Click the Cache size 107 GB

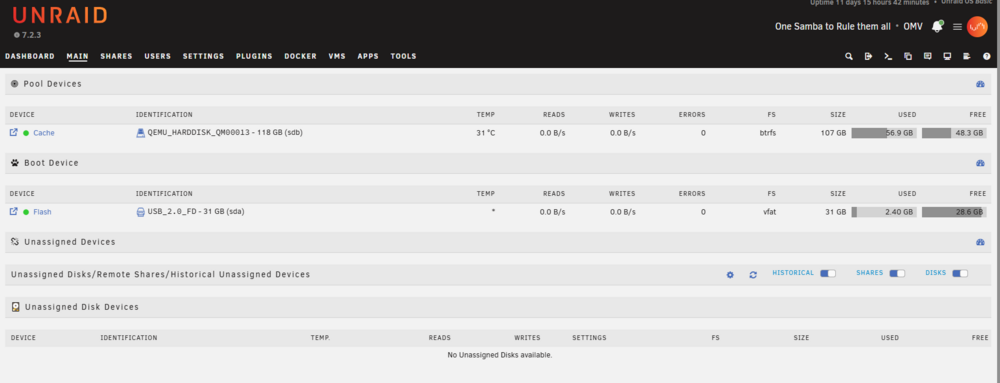pos(834,133)
